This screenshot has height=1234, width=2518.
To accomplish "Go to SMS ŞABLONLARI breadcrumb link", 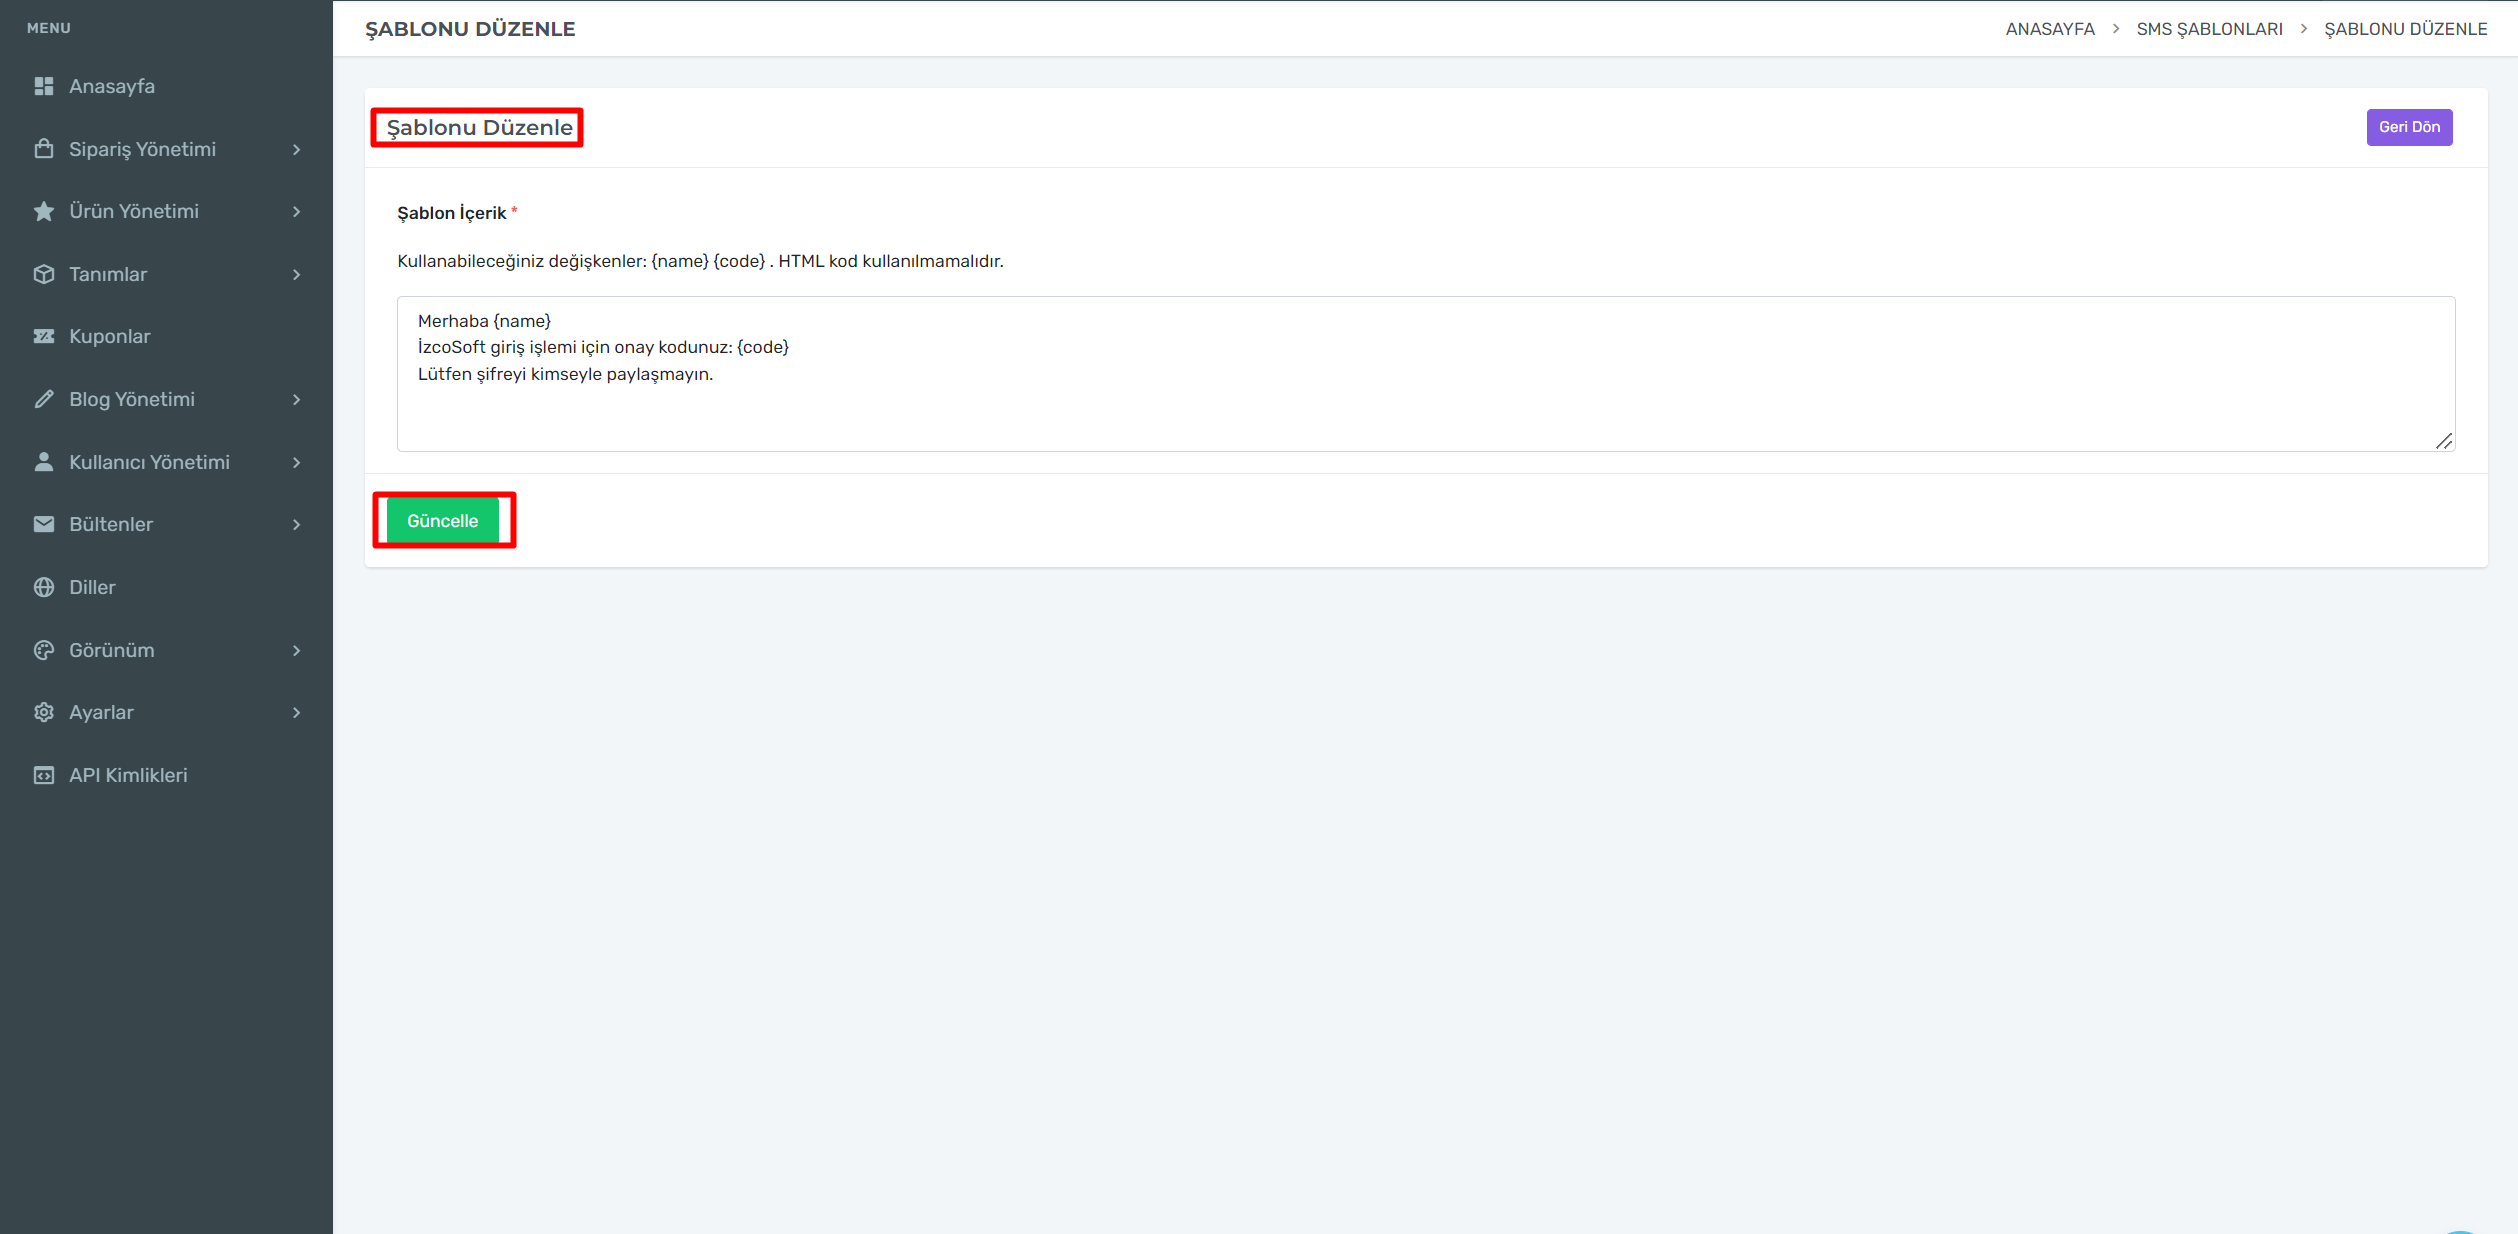I will coord(2209,29).
